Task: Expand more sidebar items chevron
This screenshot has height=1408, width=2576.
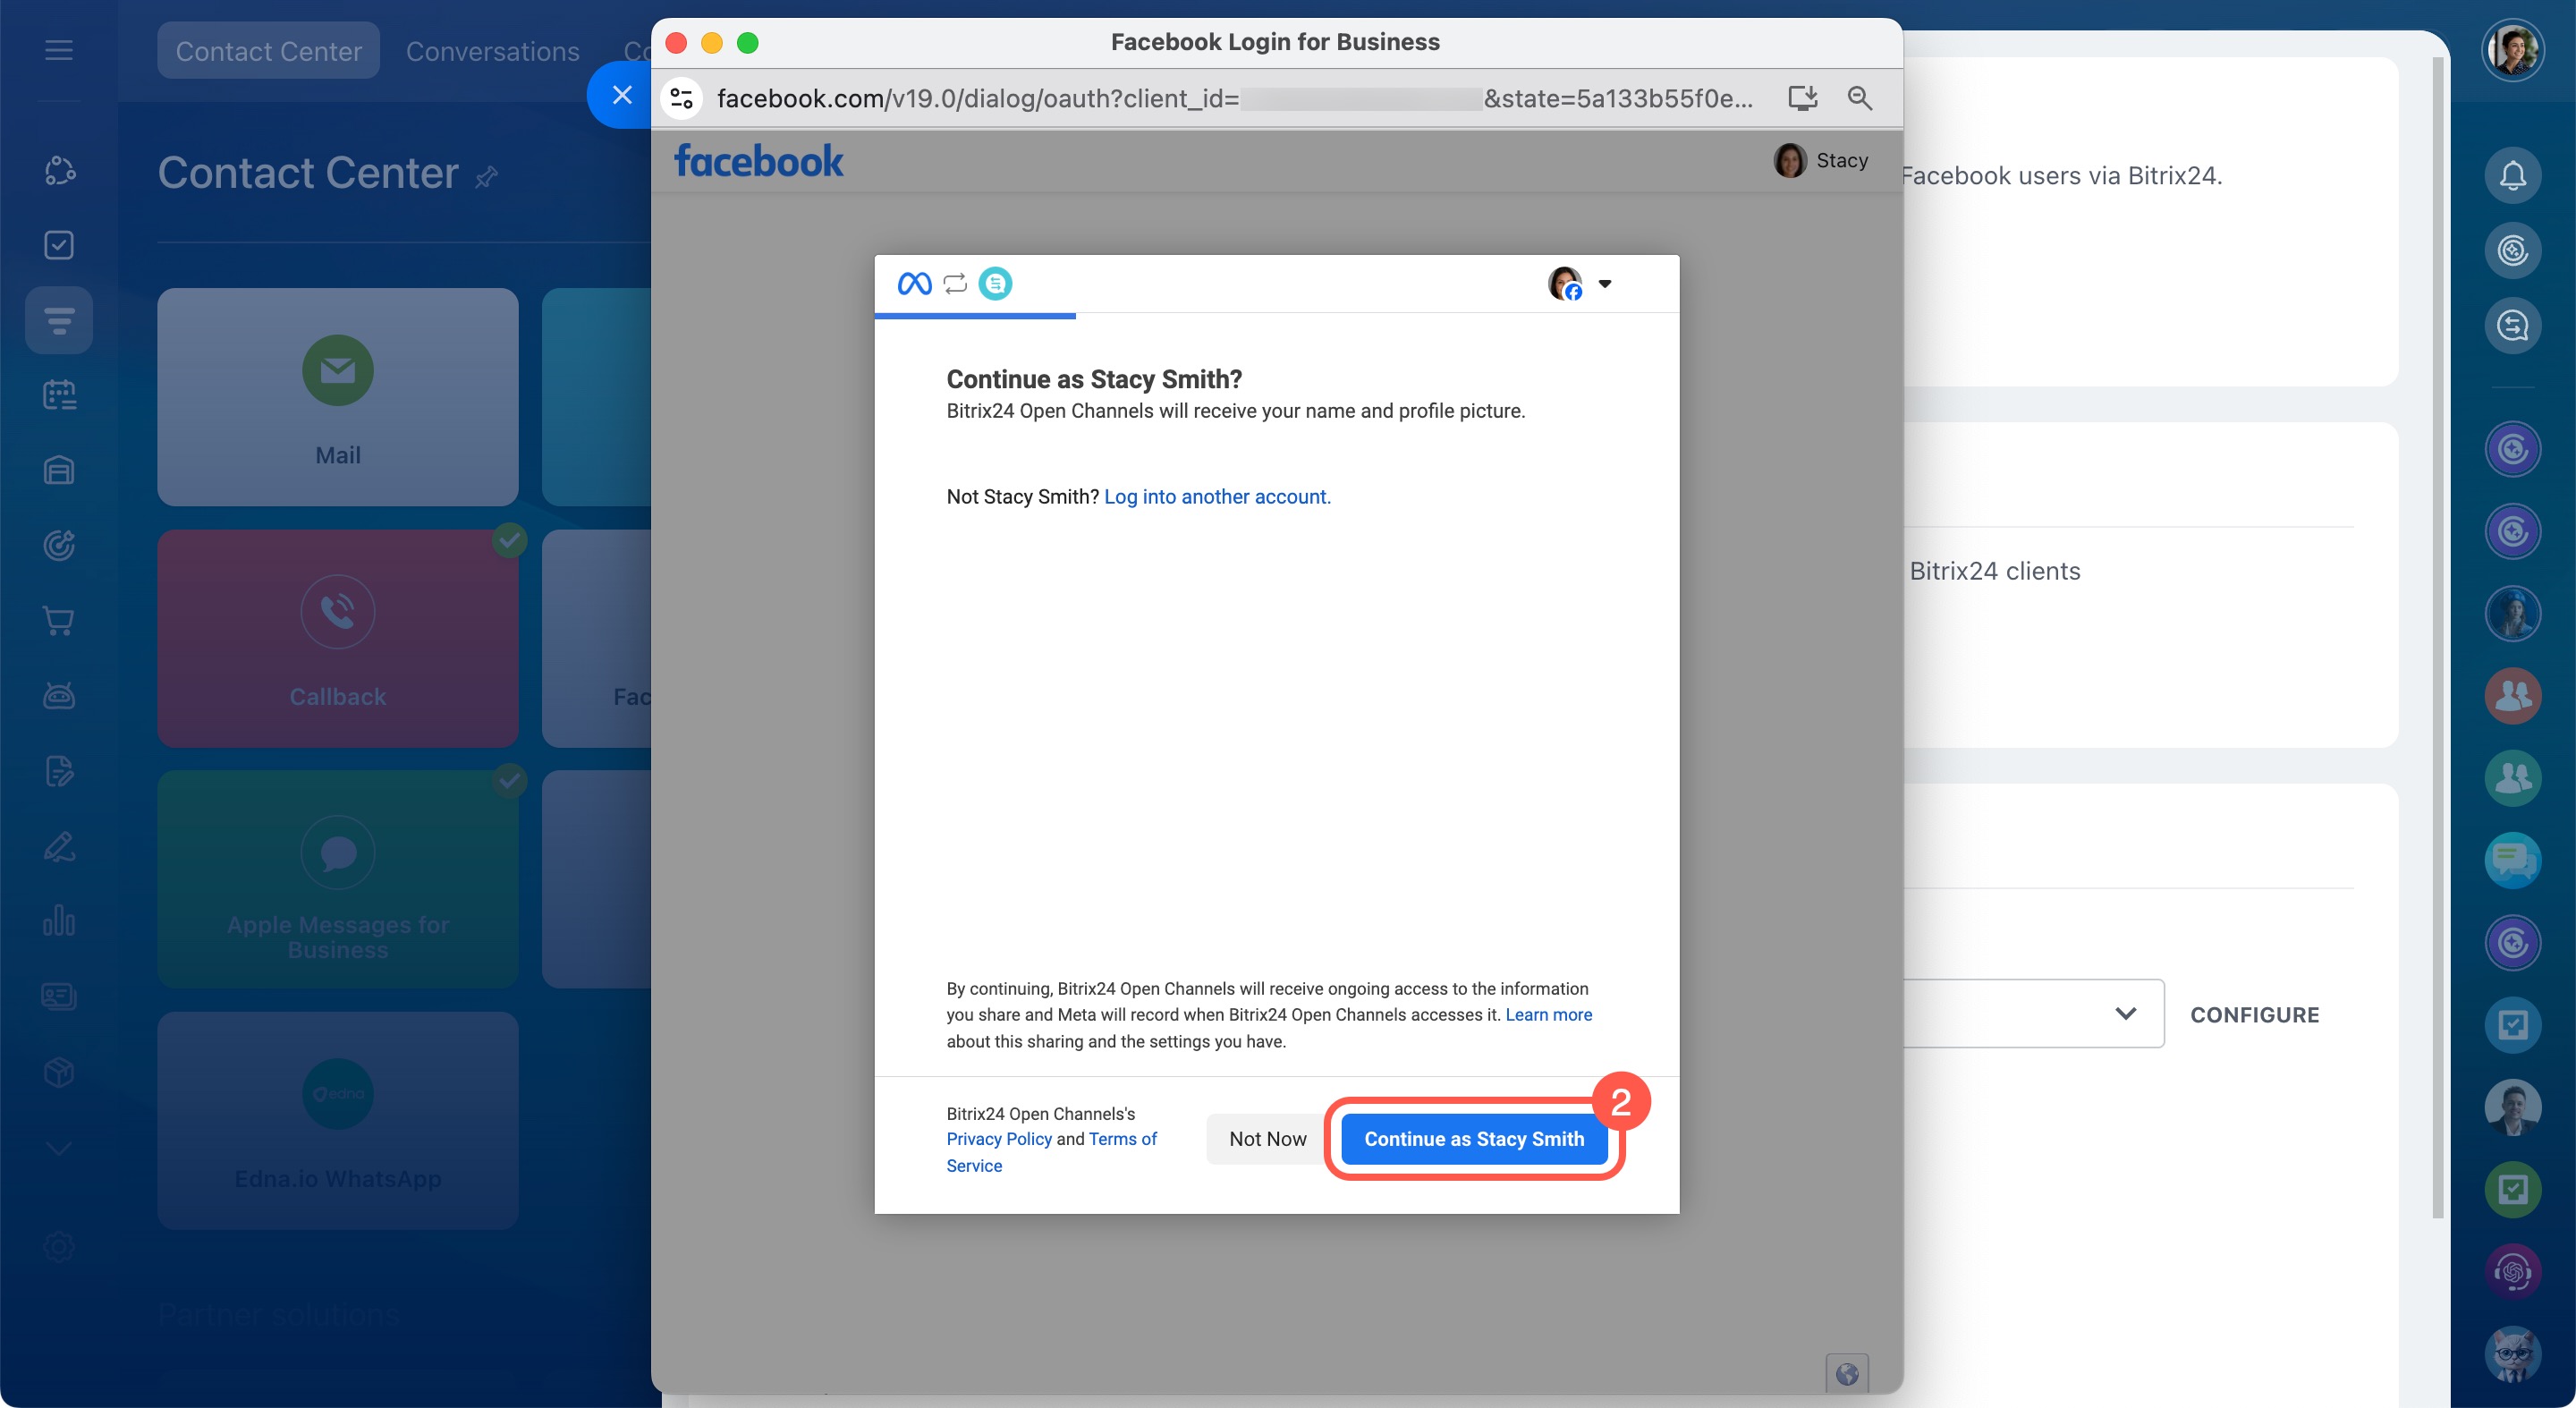Action: click(x=59, y=1148)
